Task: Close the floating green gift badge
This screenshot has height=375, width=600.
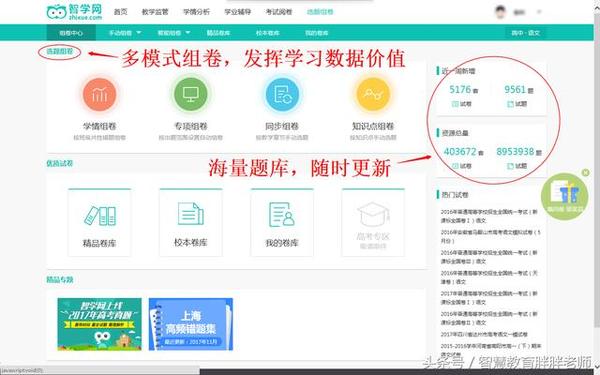Action: [585, 173]
